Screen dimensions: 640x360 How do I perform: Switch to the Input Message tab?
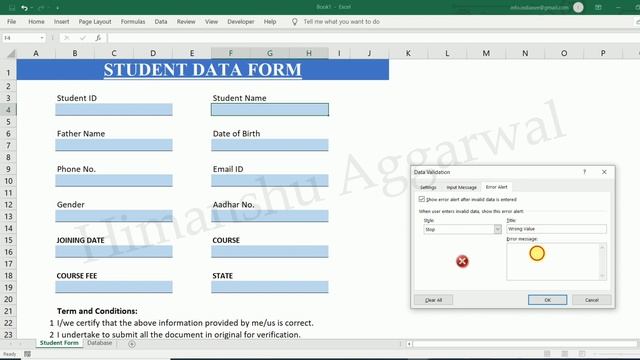point(461,187)
